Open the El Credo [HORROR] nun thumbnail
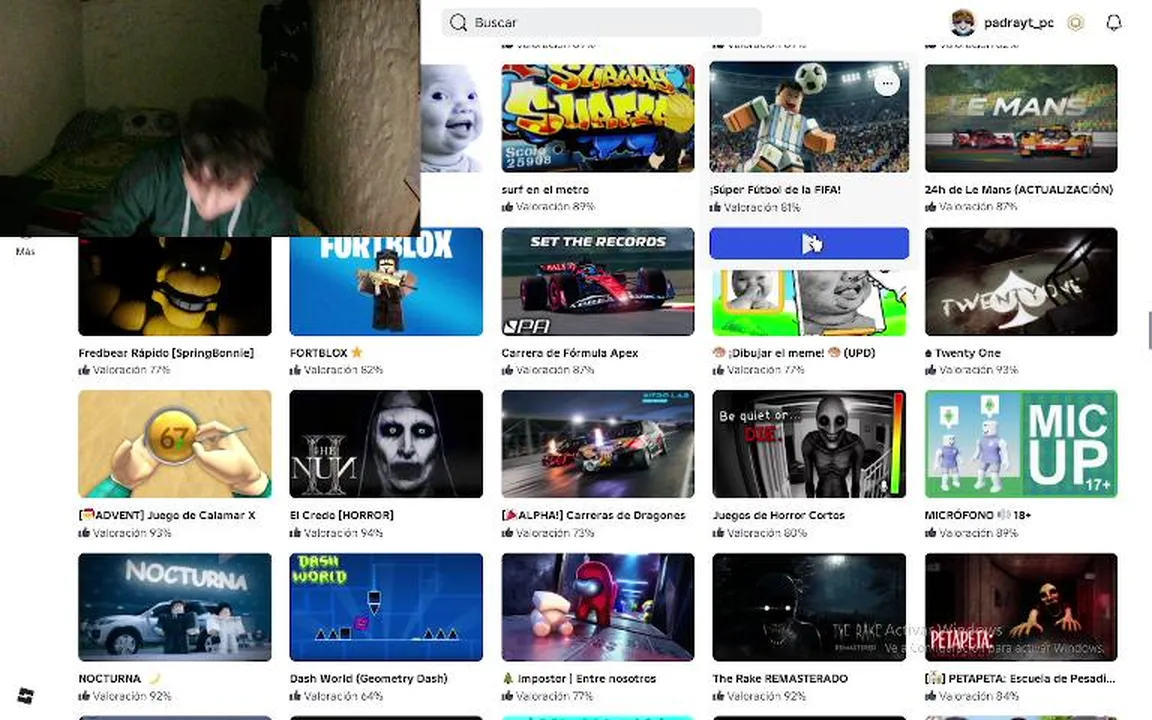Viewport: 1152px width, 720px height. point(386,444)
